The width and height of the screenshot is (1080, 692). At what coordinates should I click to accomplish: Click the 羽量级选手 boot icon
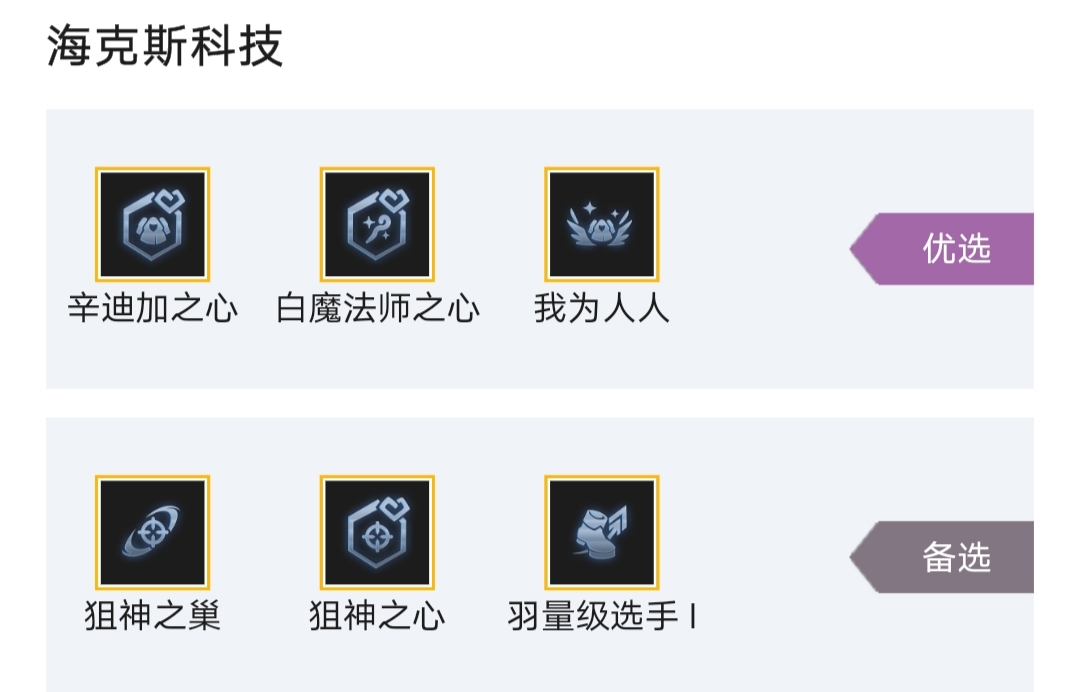pyautogui.click(x=601, y=532)
